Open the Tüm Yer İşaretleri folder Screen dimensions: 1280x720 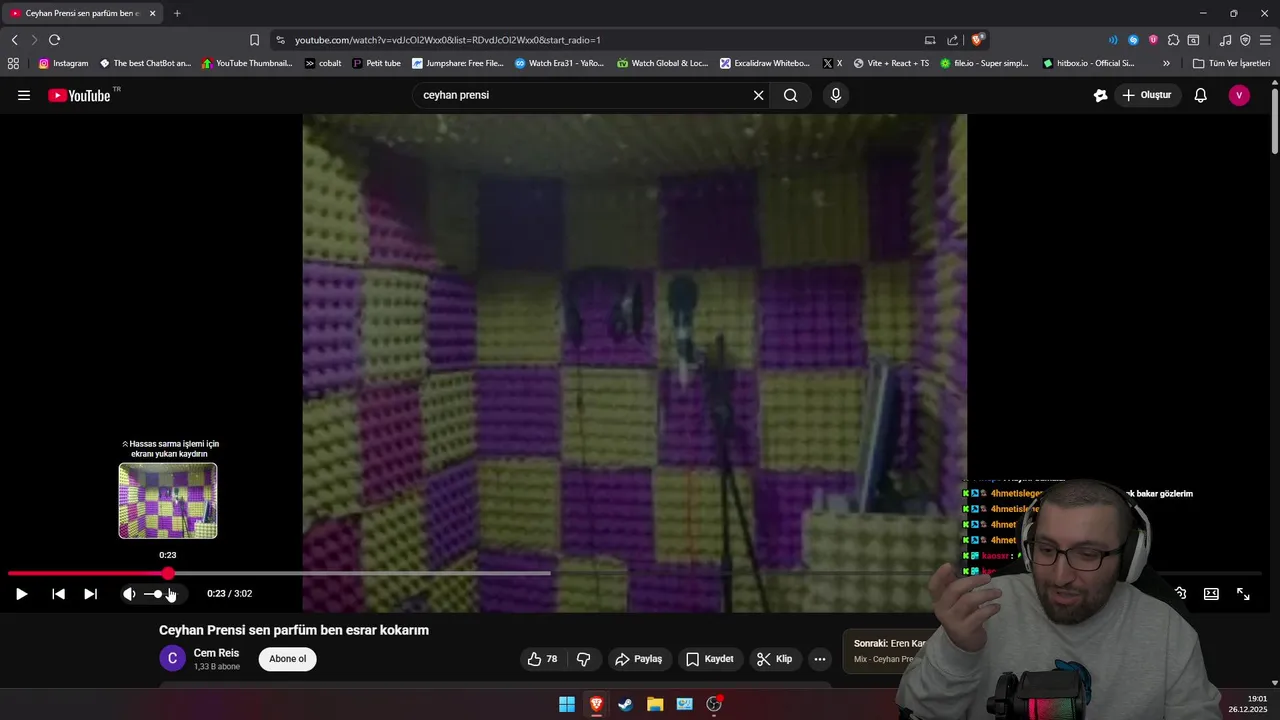pos(1231,63)
